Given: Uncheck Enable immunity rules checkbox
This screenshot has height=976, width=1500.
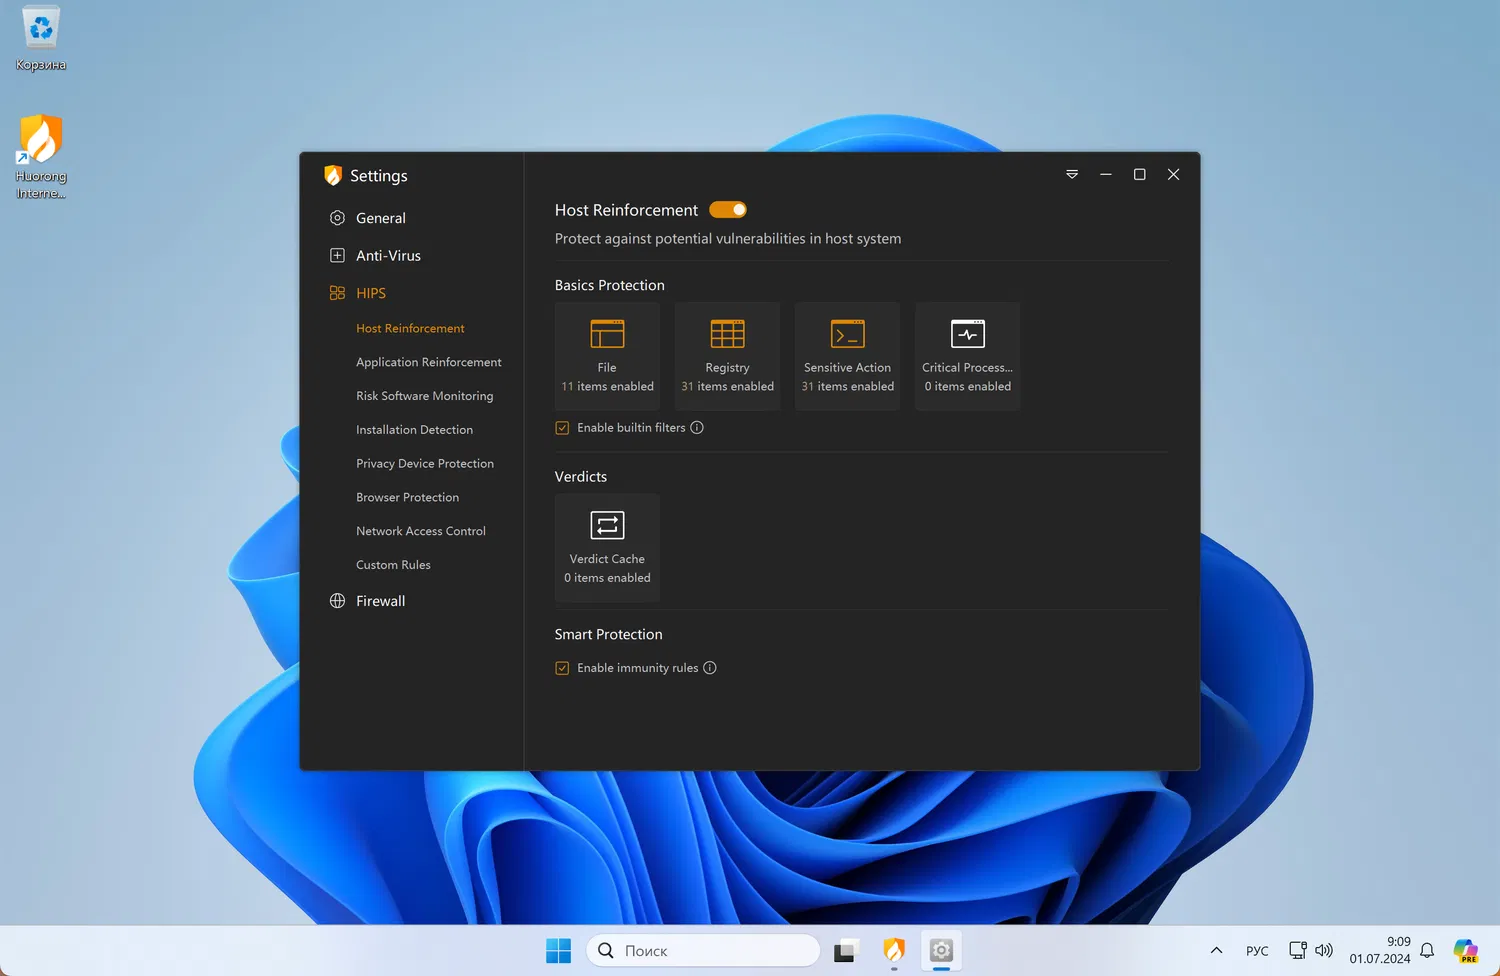Looking at the screenshot, I should (562, 668).
